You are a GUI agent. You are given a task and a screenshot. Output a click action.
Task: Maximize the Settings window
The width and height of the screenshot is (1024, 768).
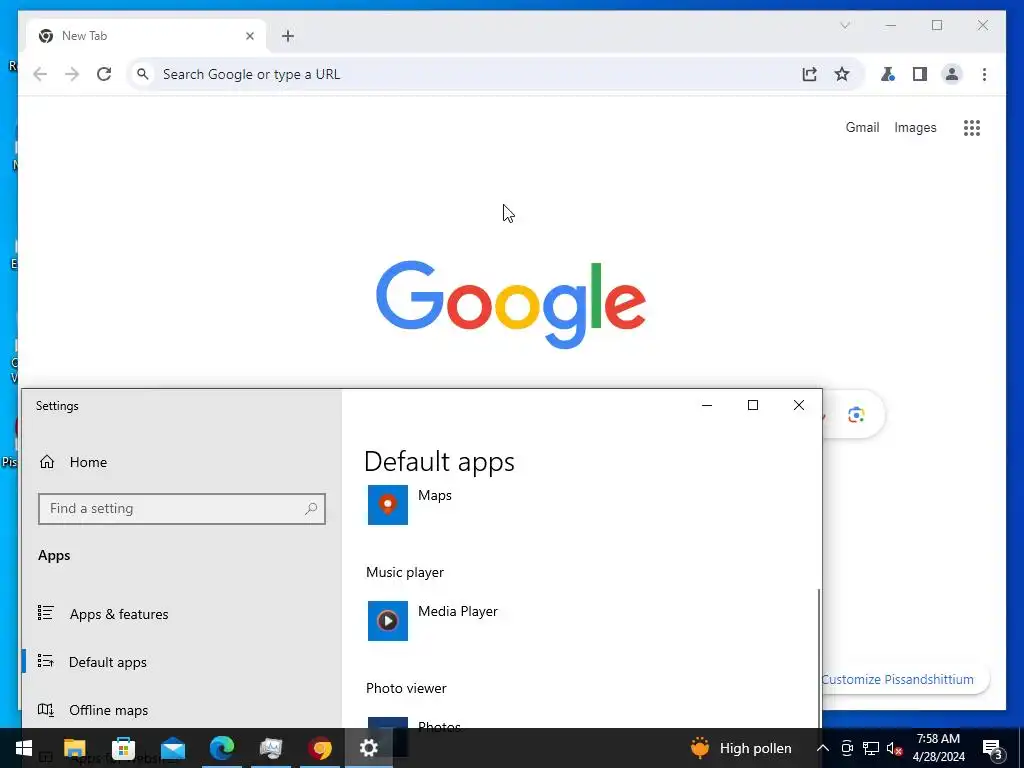point(752,405)
